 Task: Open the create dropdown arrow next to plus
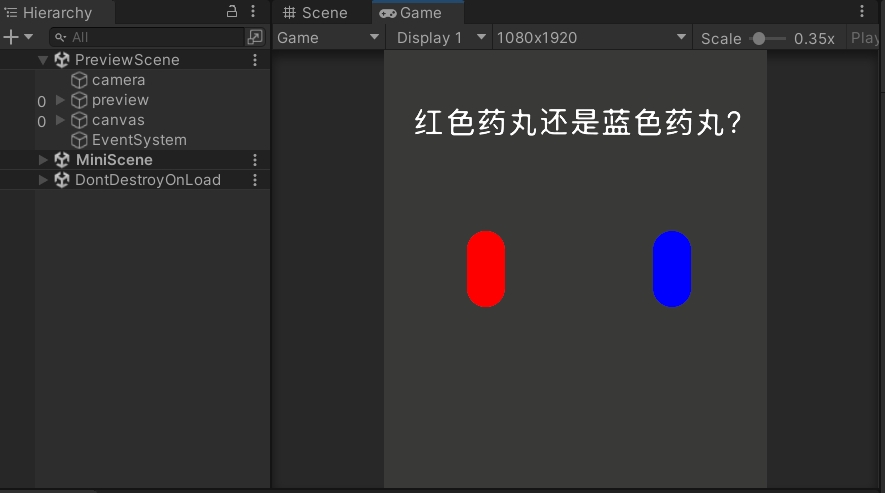click(x=29, y=37)
